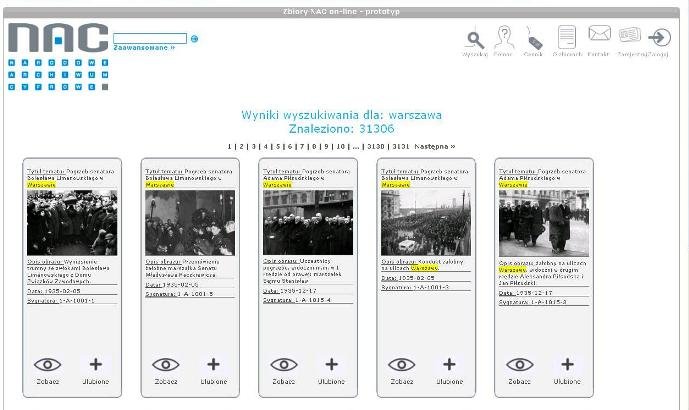
Task: Open the Pomoc help icon
Action: pos(505,39)
